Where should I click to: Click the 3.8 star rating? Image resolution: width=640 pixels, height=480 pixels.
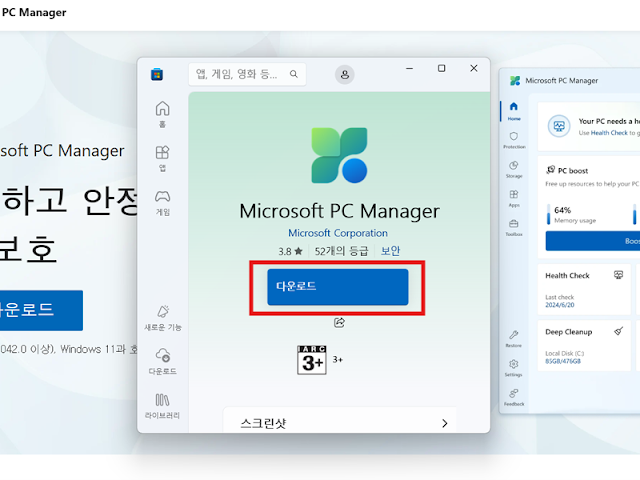point(290,251)
